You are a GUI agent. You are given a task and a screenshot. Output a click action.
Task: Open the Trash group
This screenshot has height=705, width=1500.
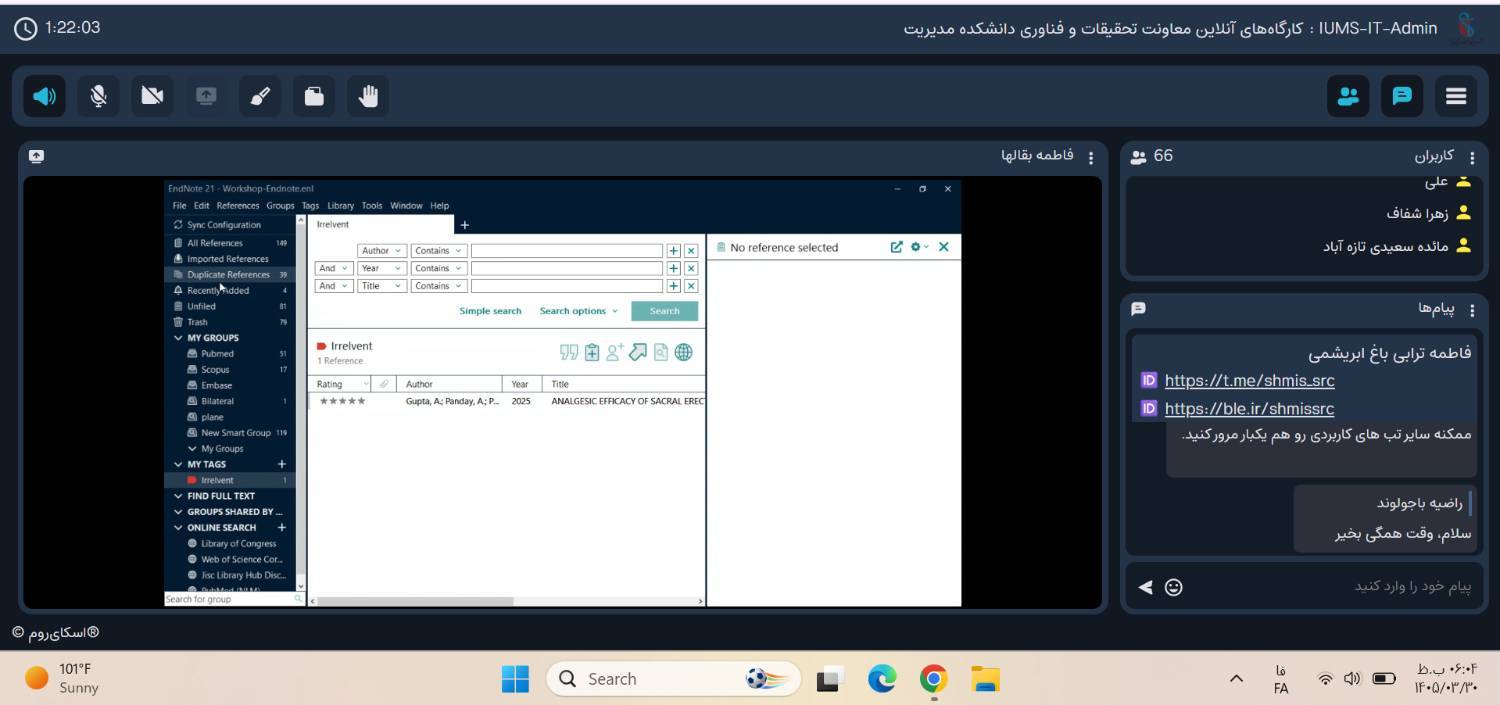[x=230, y=322]
